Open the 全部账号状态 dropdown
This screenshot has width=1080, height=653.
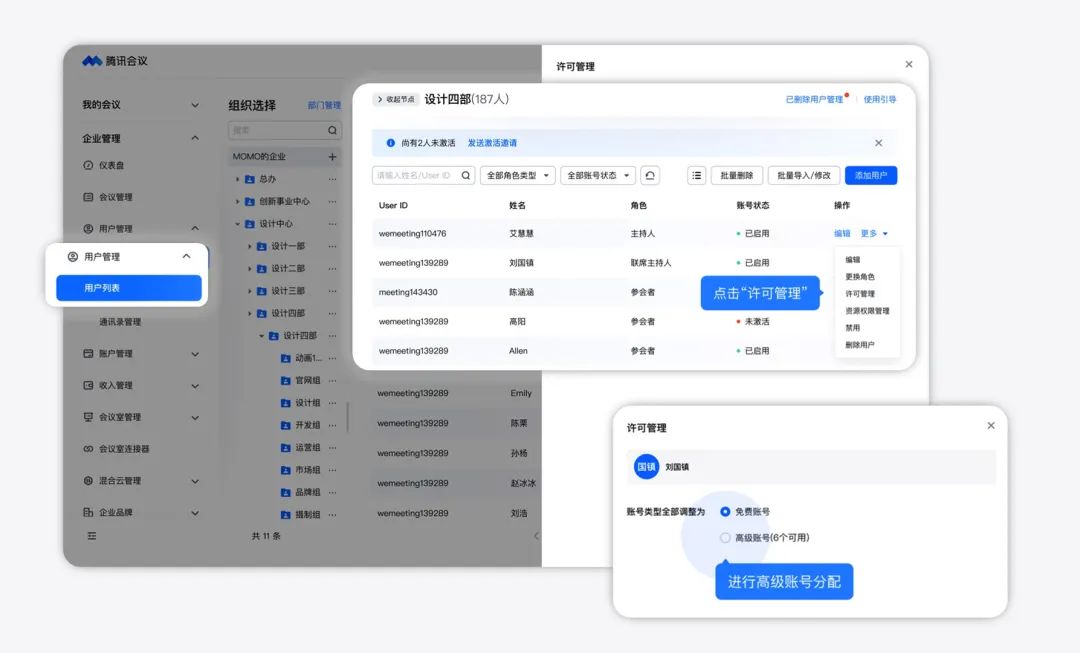[597, 175]
